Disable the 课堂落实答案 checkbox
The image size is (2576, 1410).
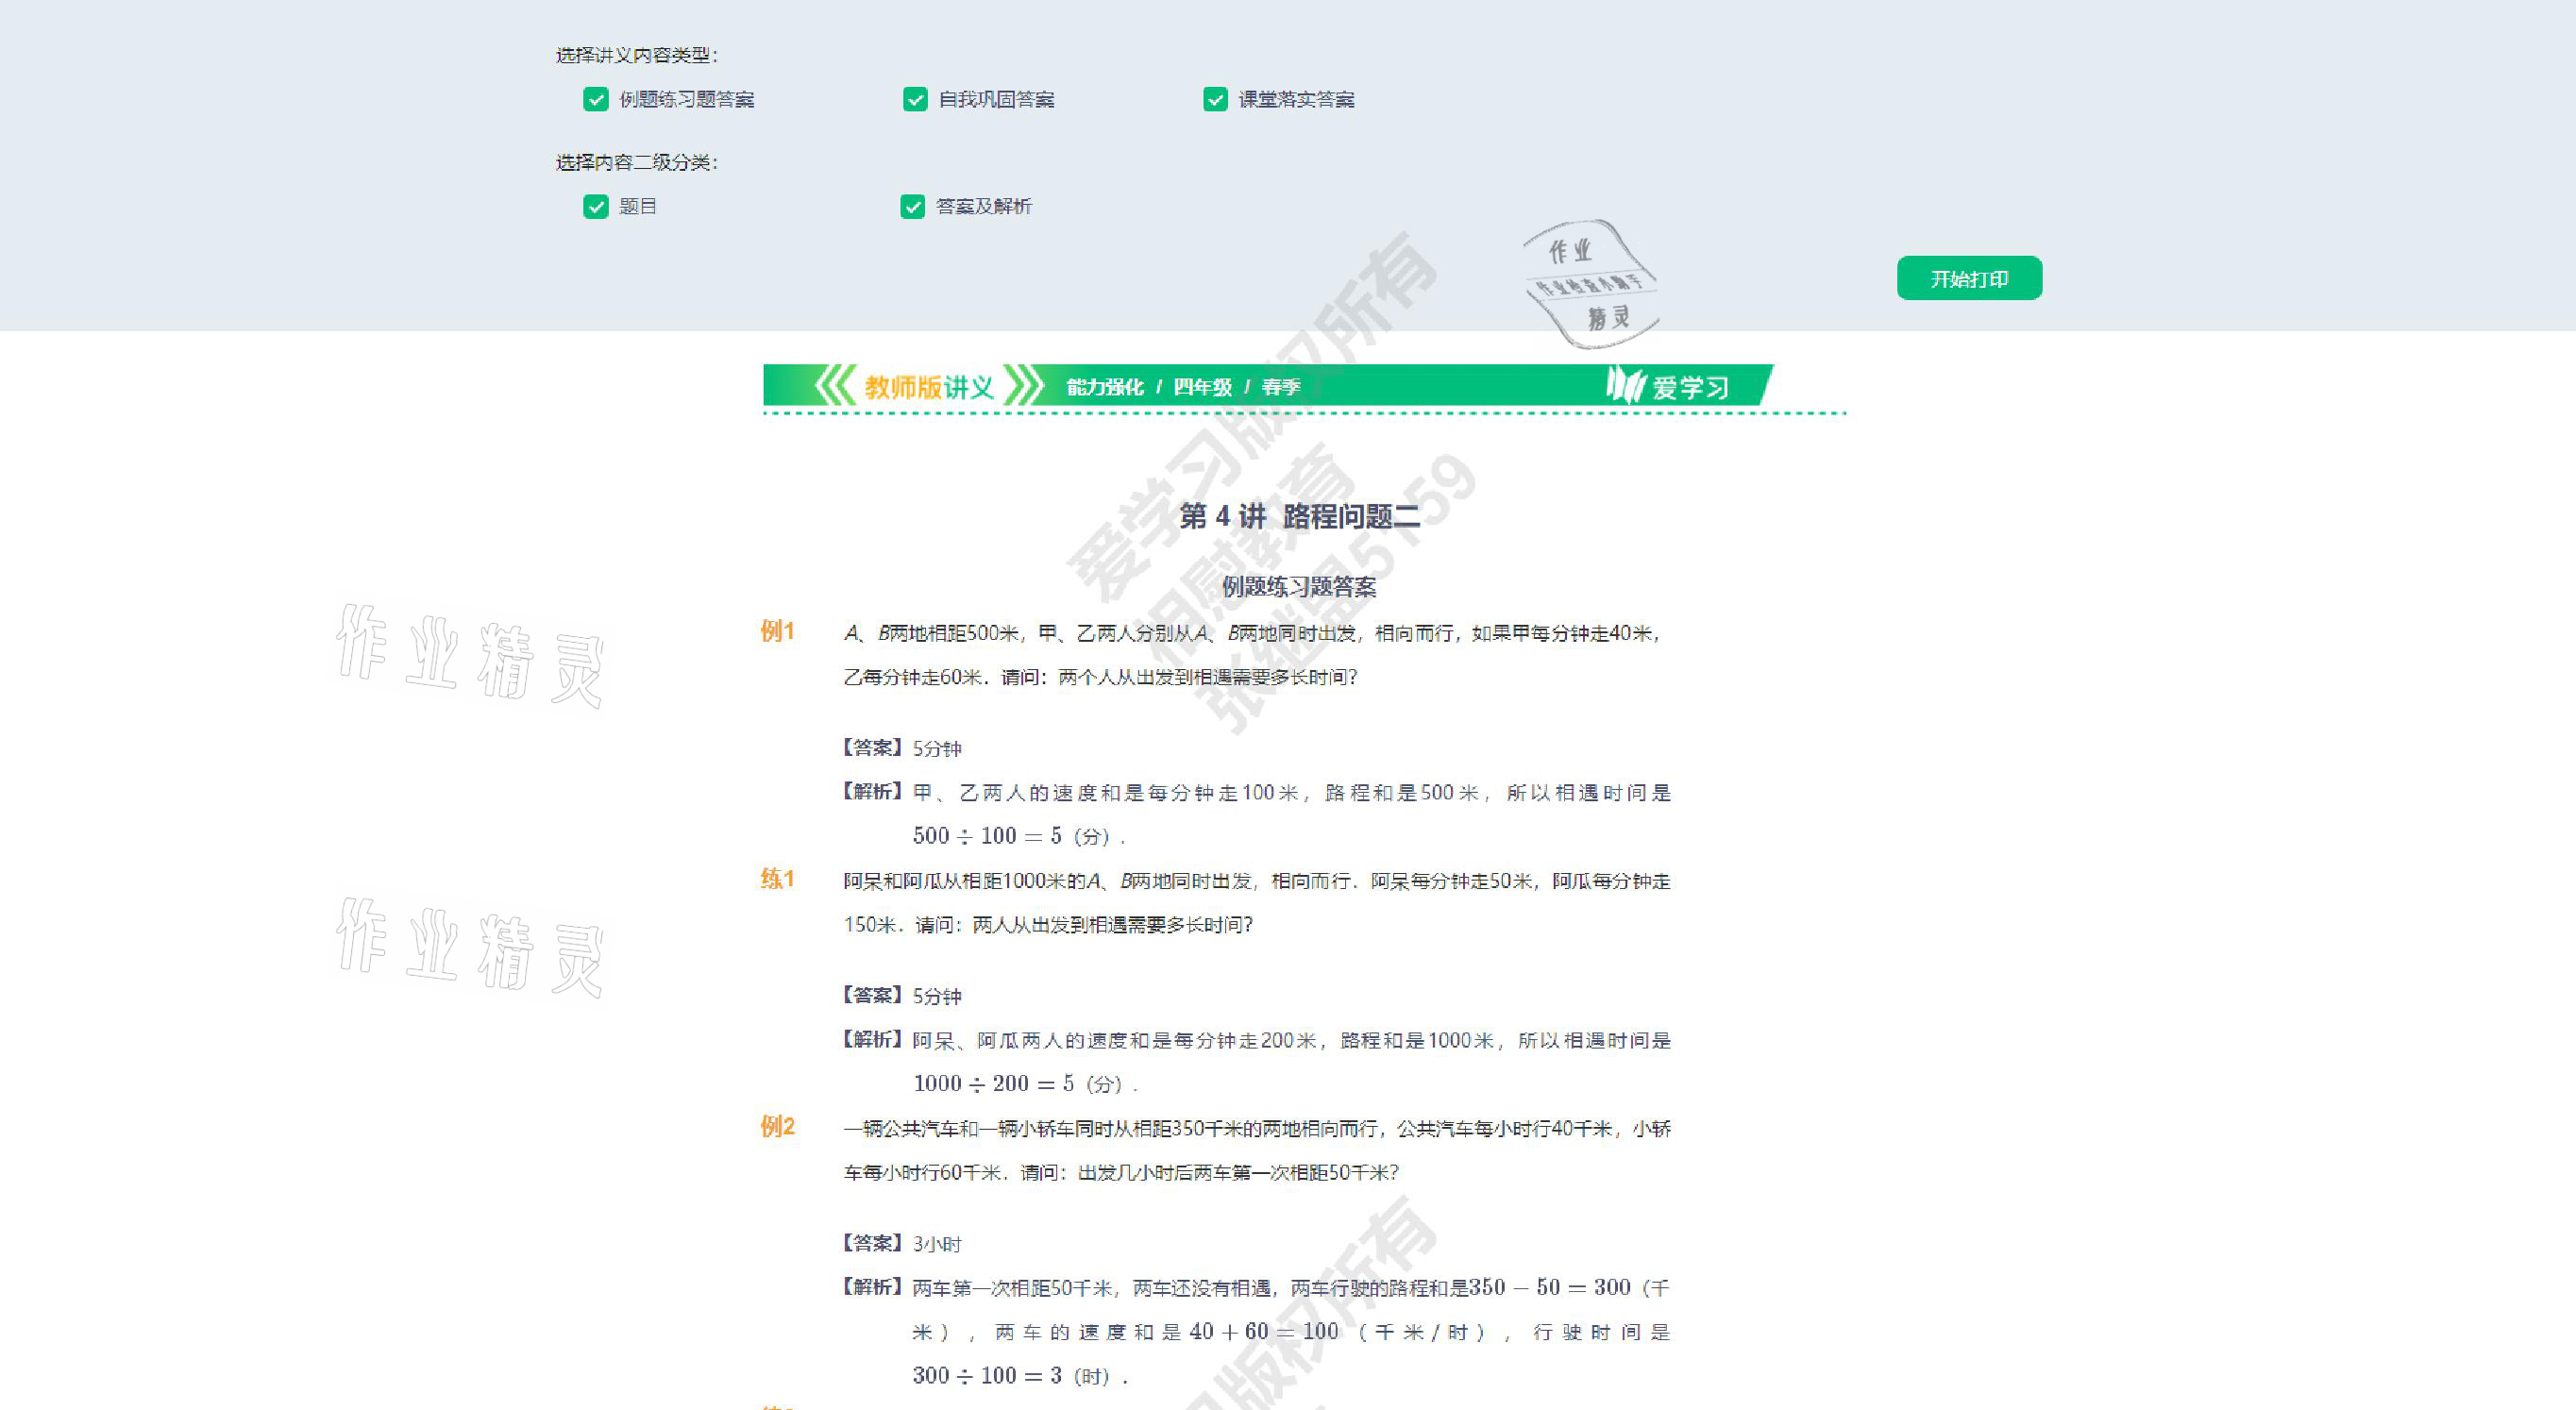pyautogui.click(x=1215, y=99)
